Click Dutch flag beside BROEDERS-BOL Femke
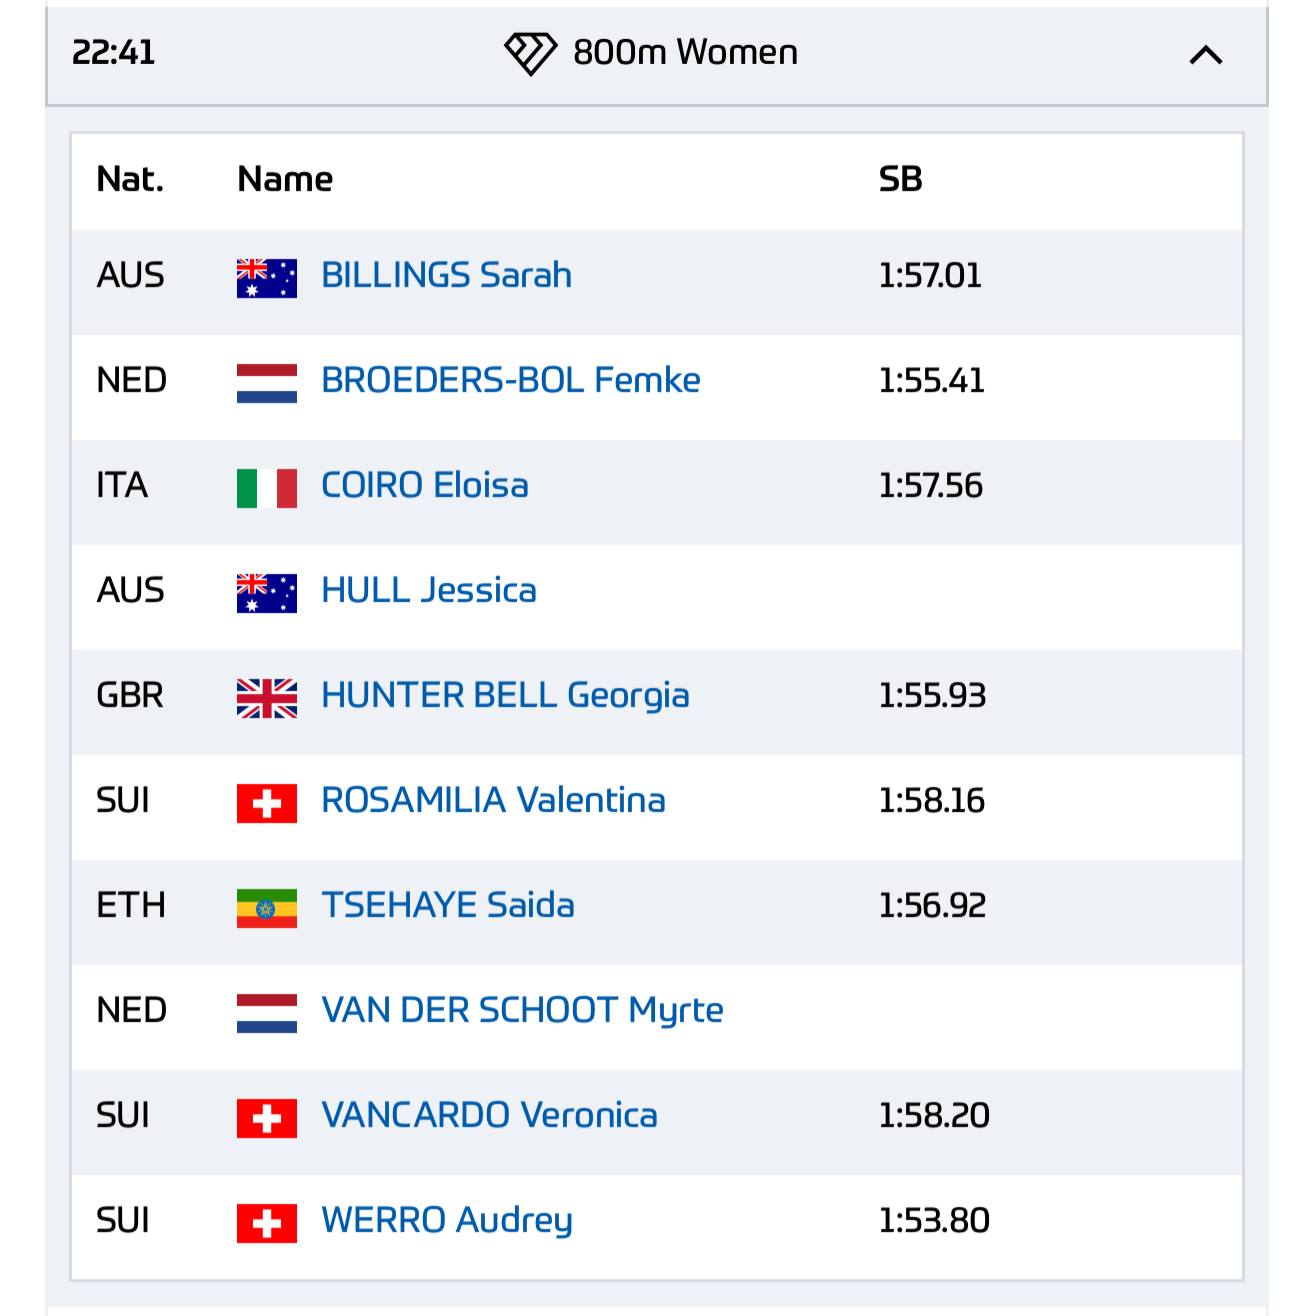The height and width of the screenshot is (1316, 1316). pyautogui.click(x=267, y=383)
